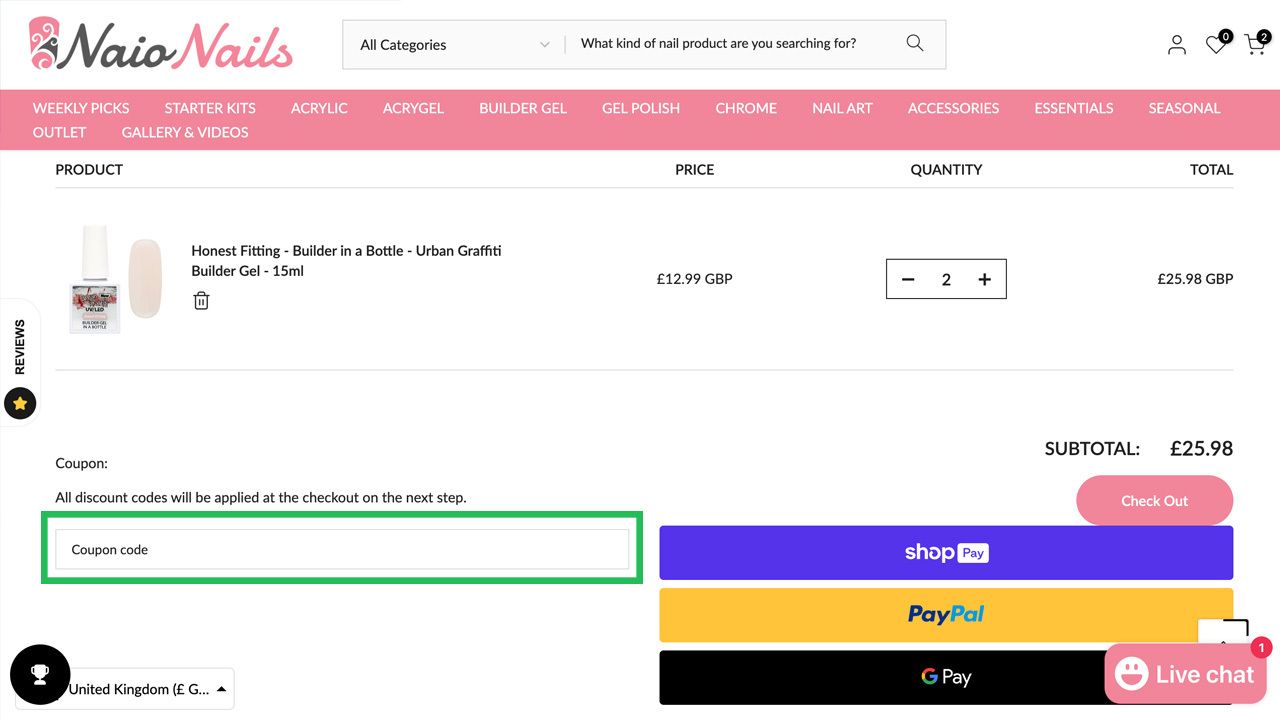Click the Coupon code input field
This screenshot has height=720, width=1280.
(342, 550)
